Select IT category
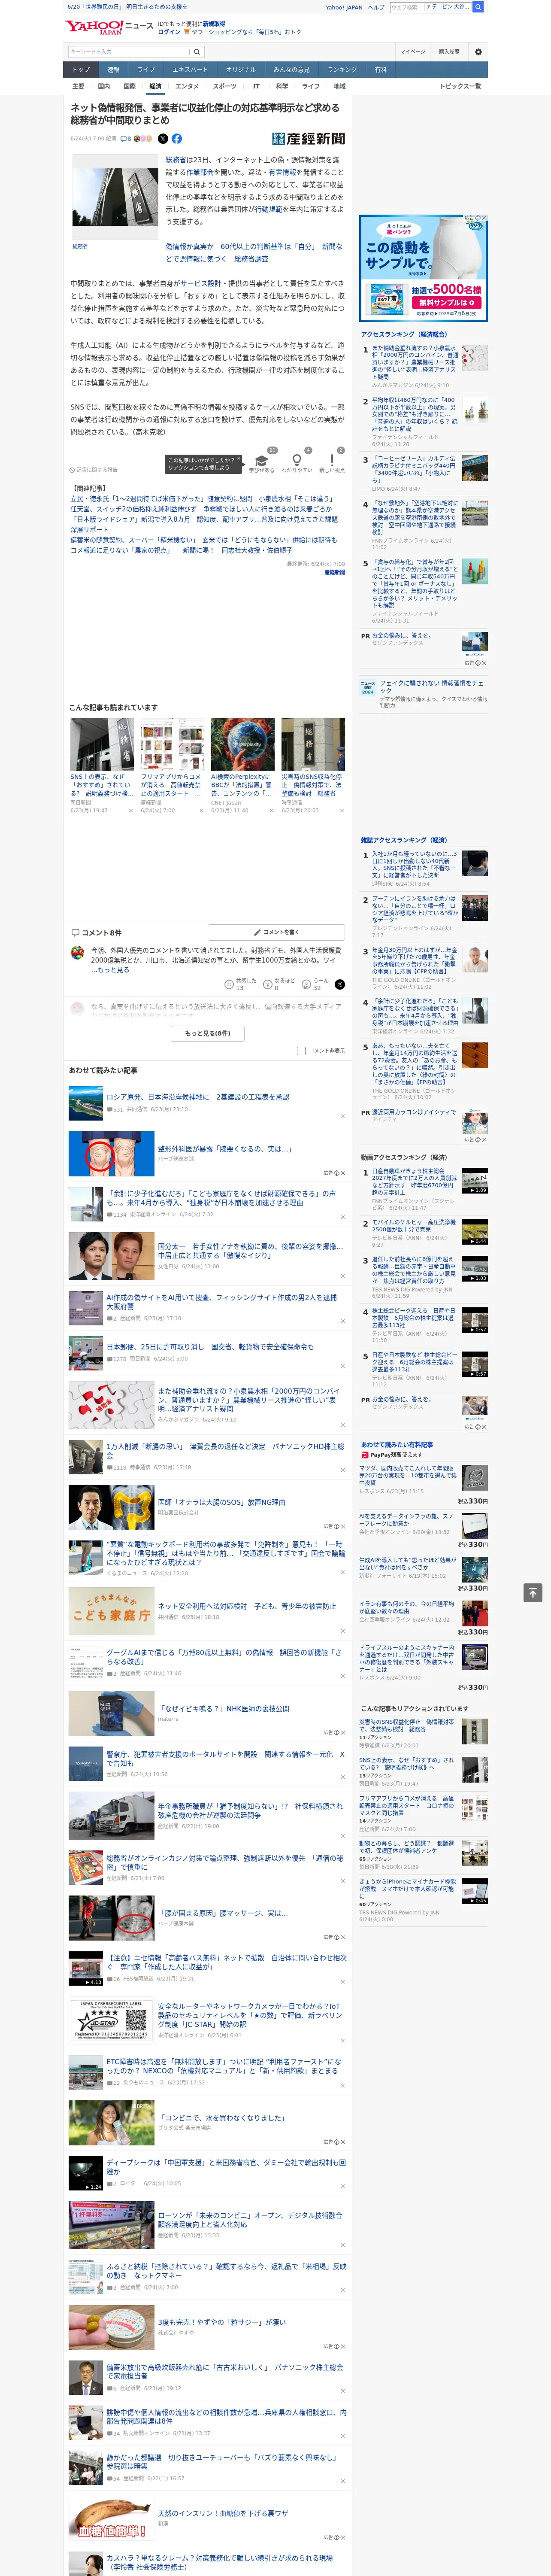The height and width of the screenshot is (2576, 551). 256,86
